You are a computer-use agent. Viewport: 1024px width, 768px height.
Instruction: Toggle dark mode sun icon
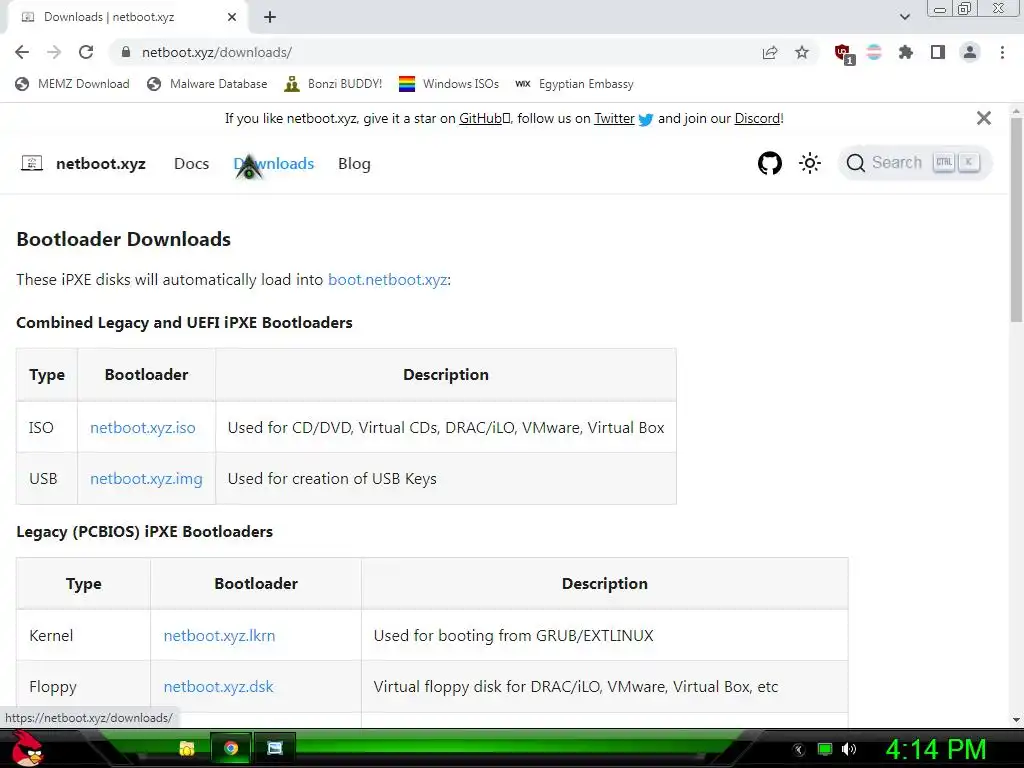[x=810, y=163]
